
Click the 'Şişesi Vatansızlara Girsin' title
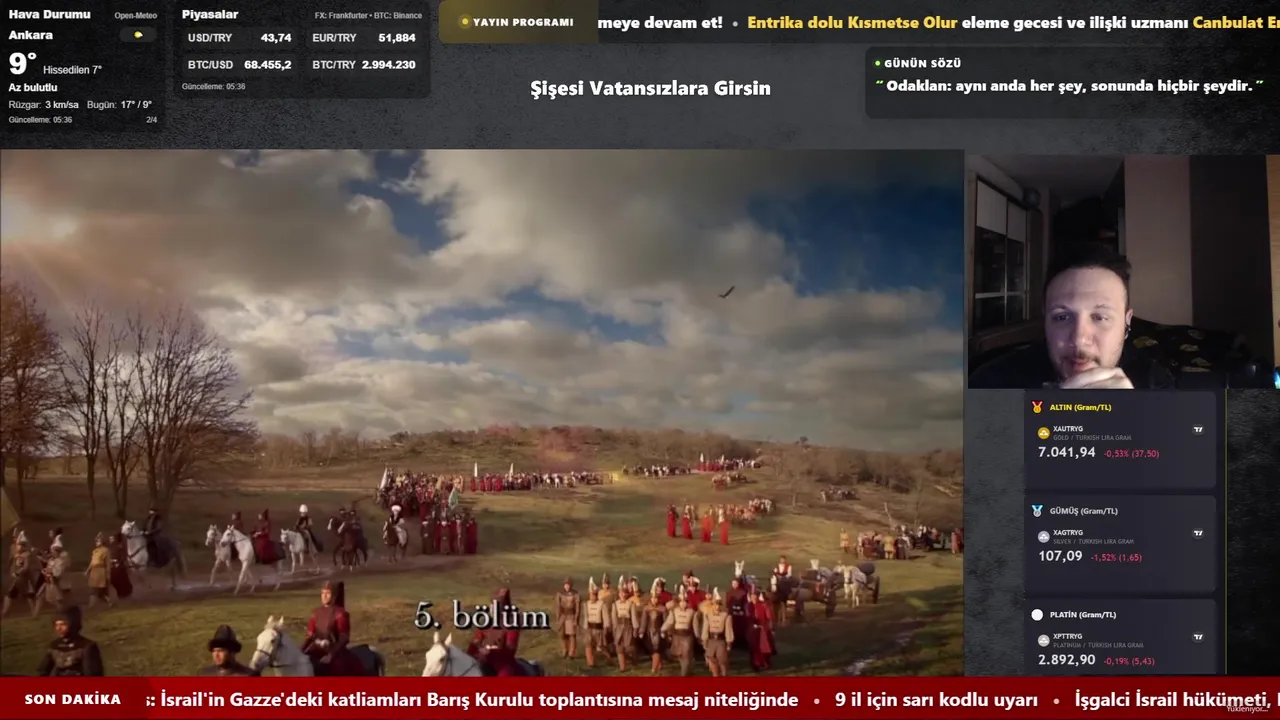click(x=650, y=88)
